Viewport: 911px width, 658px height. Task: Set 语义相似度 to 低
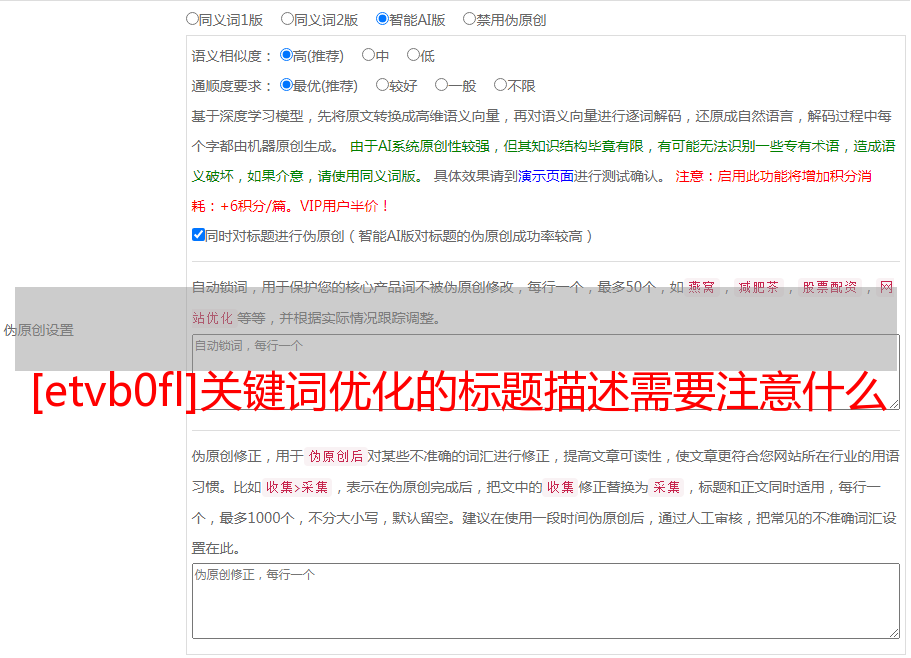pyautogui.click(x=413, y=55)
